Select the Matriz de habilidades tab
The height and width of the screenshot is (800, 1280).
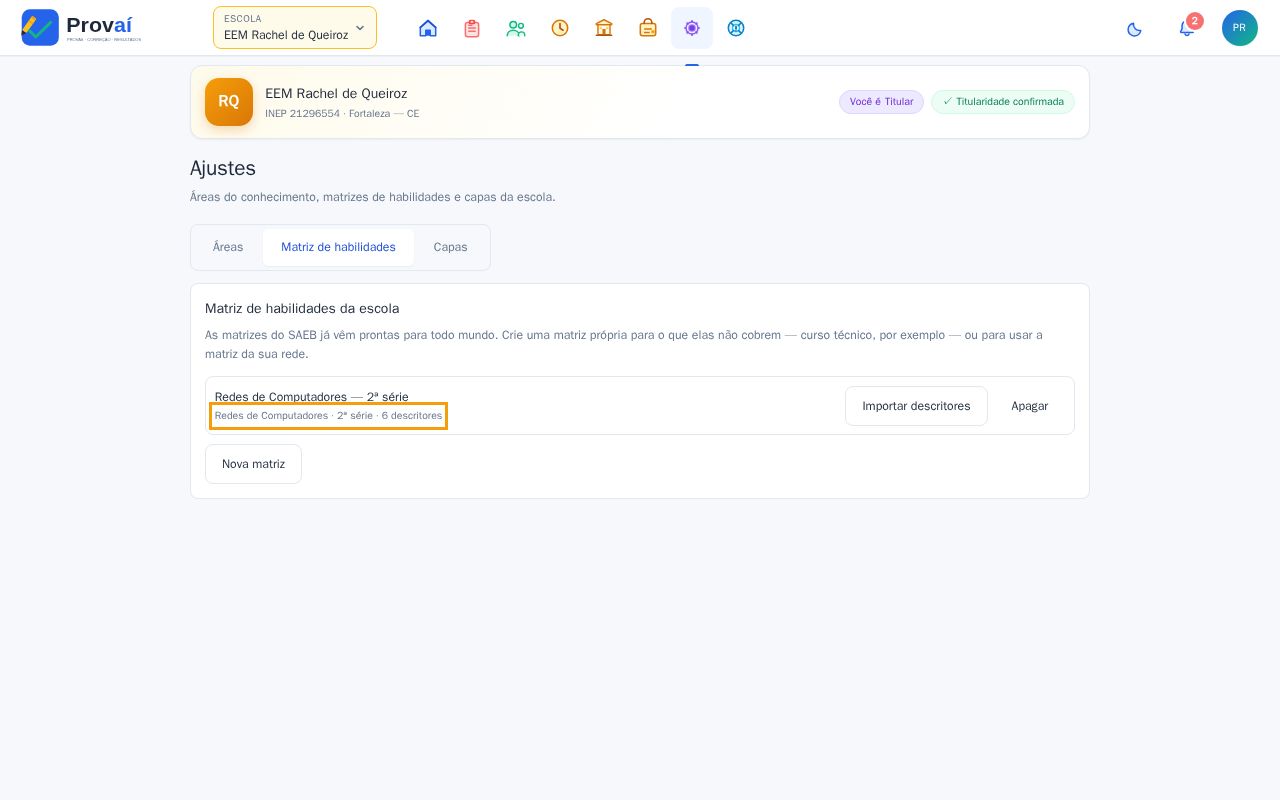pyautogui.click(x=338, y=247)
